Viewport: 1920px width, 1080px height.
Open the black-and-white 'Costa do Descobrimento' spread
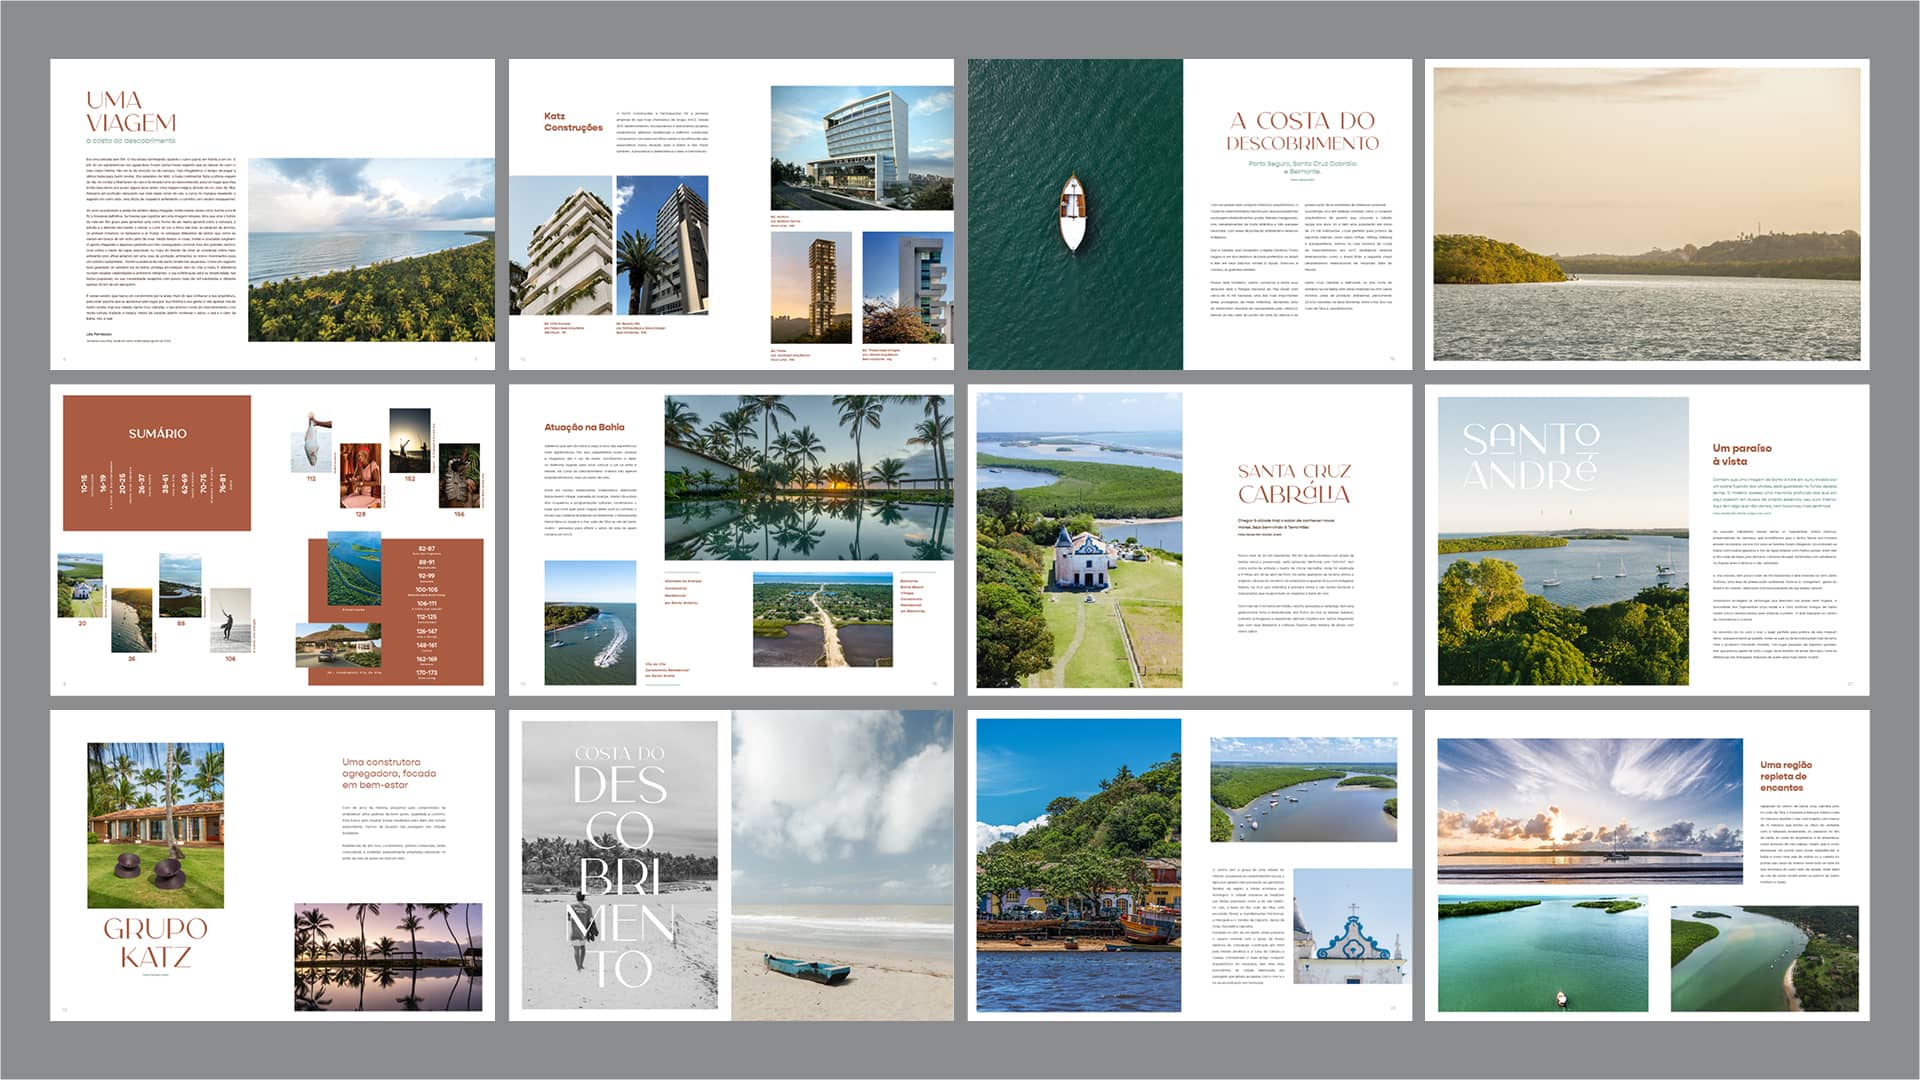point(731,866)
